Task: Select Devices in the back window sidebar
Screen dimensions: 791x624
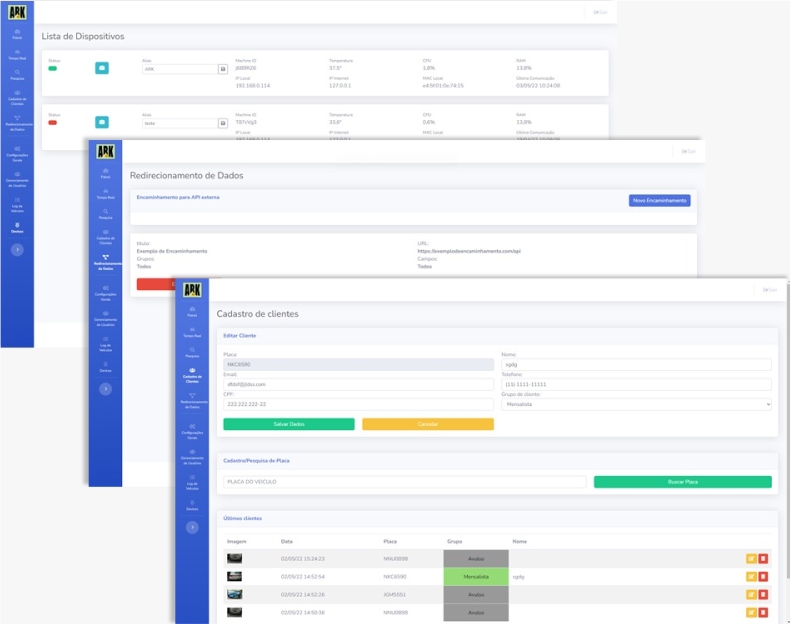Action: (17, 229)
